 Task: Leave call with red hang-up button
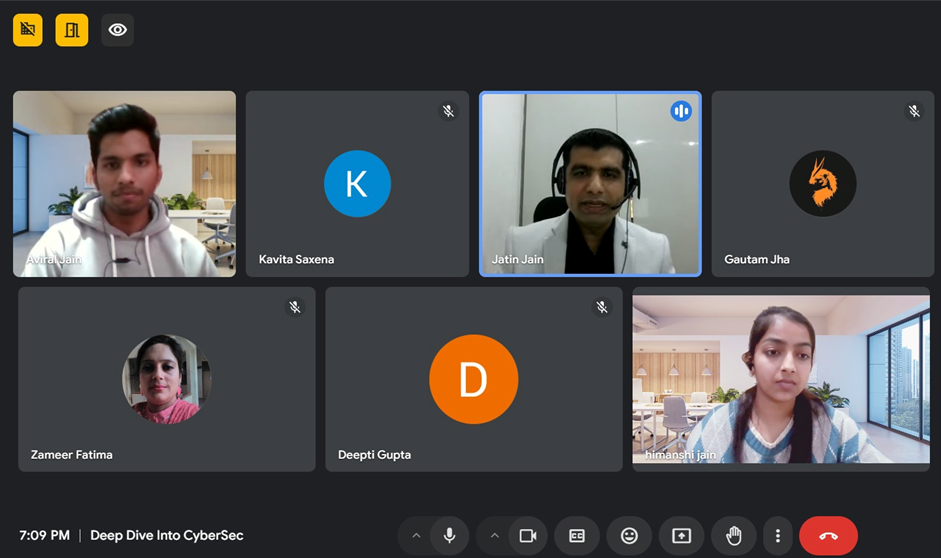point(828,536)
